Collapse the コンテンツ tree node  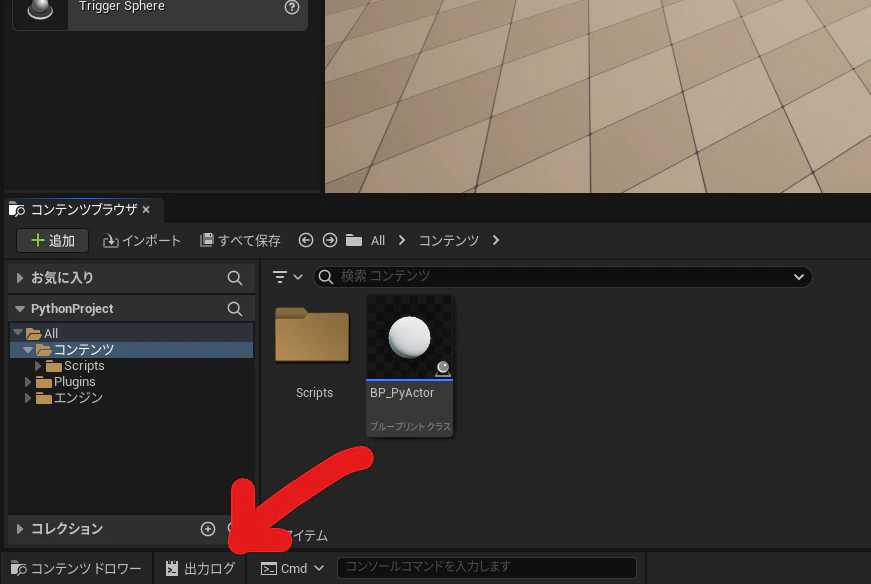tap(28, 350)
